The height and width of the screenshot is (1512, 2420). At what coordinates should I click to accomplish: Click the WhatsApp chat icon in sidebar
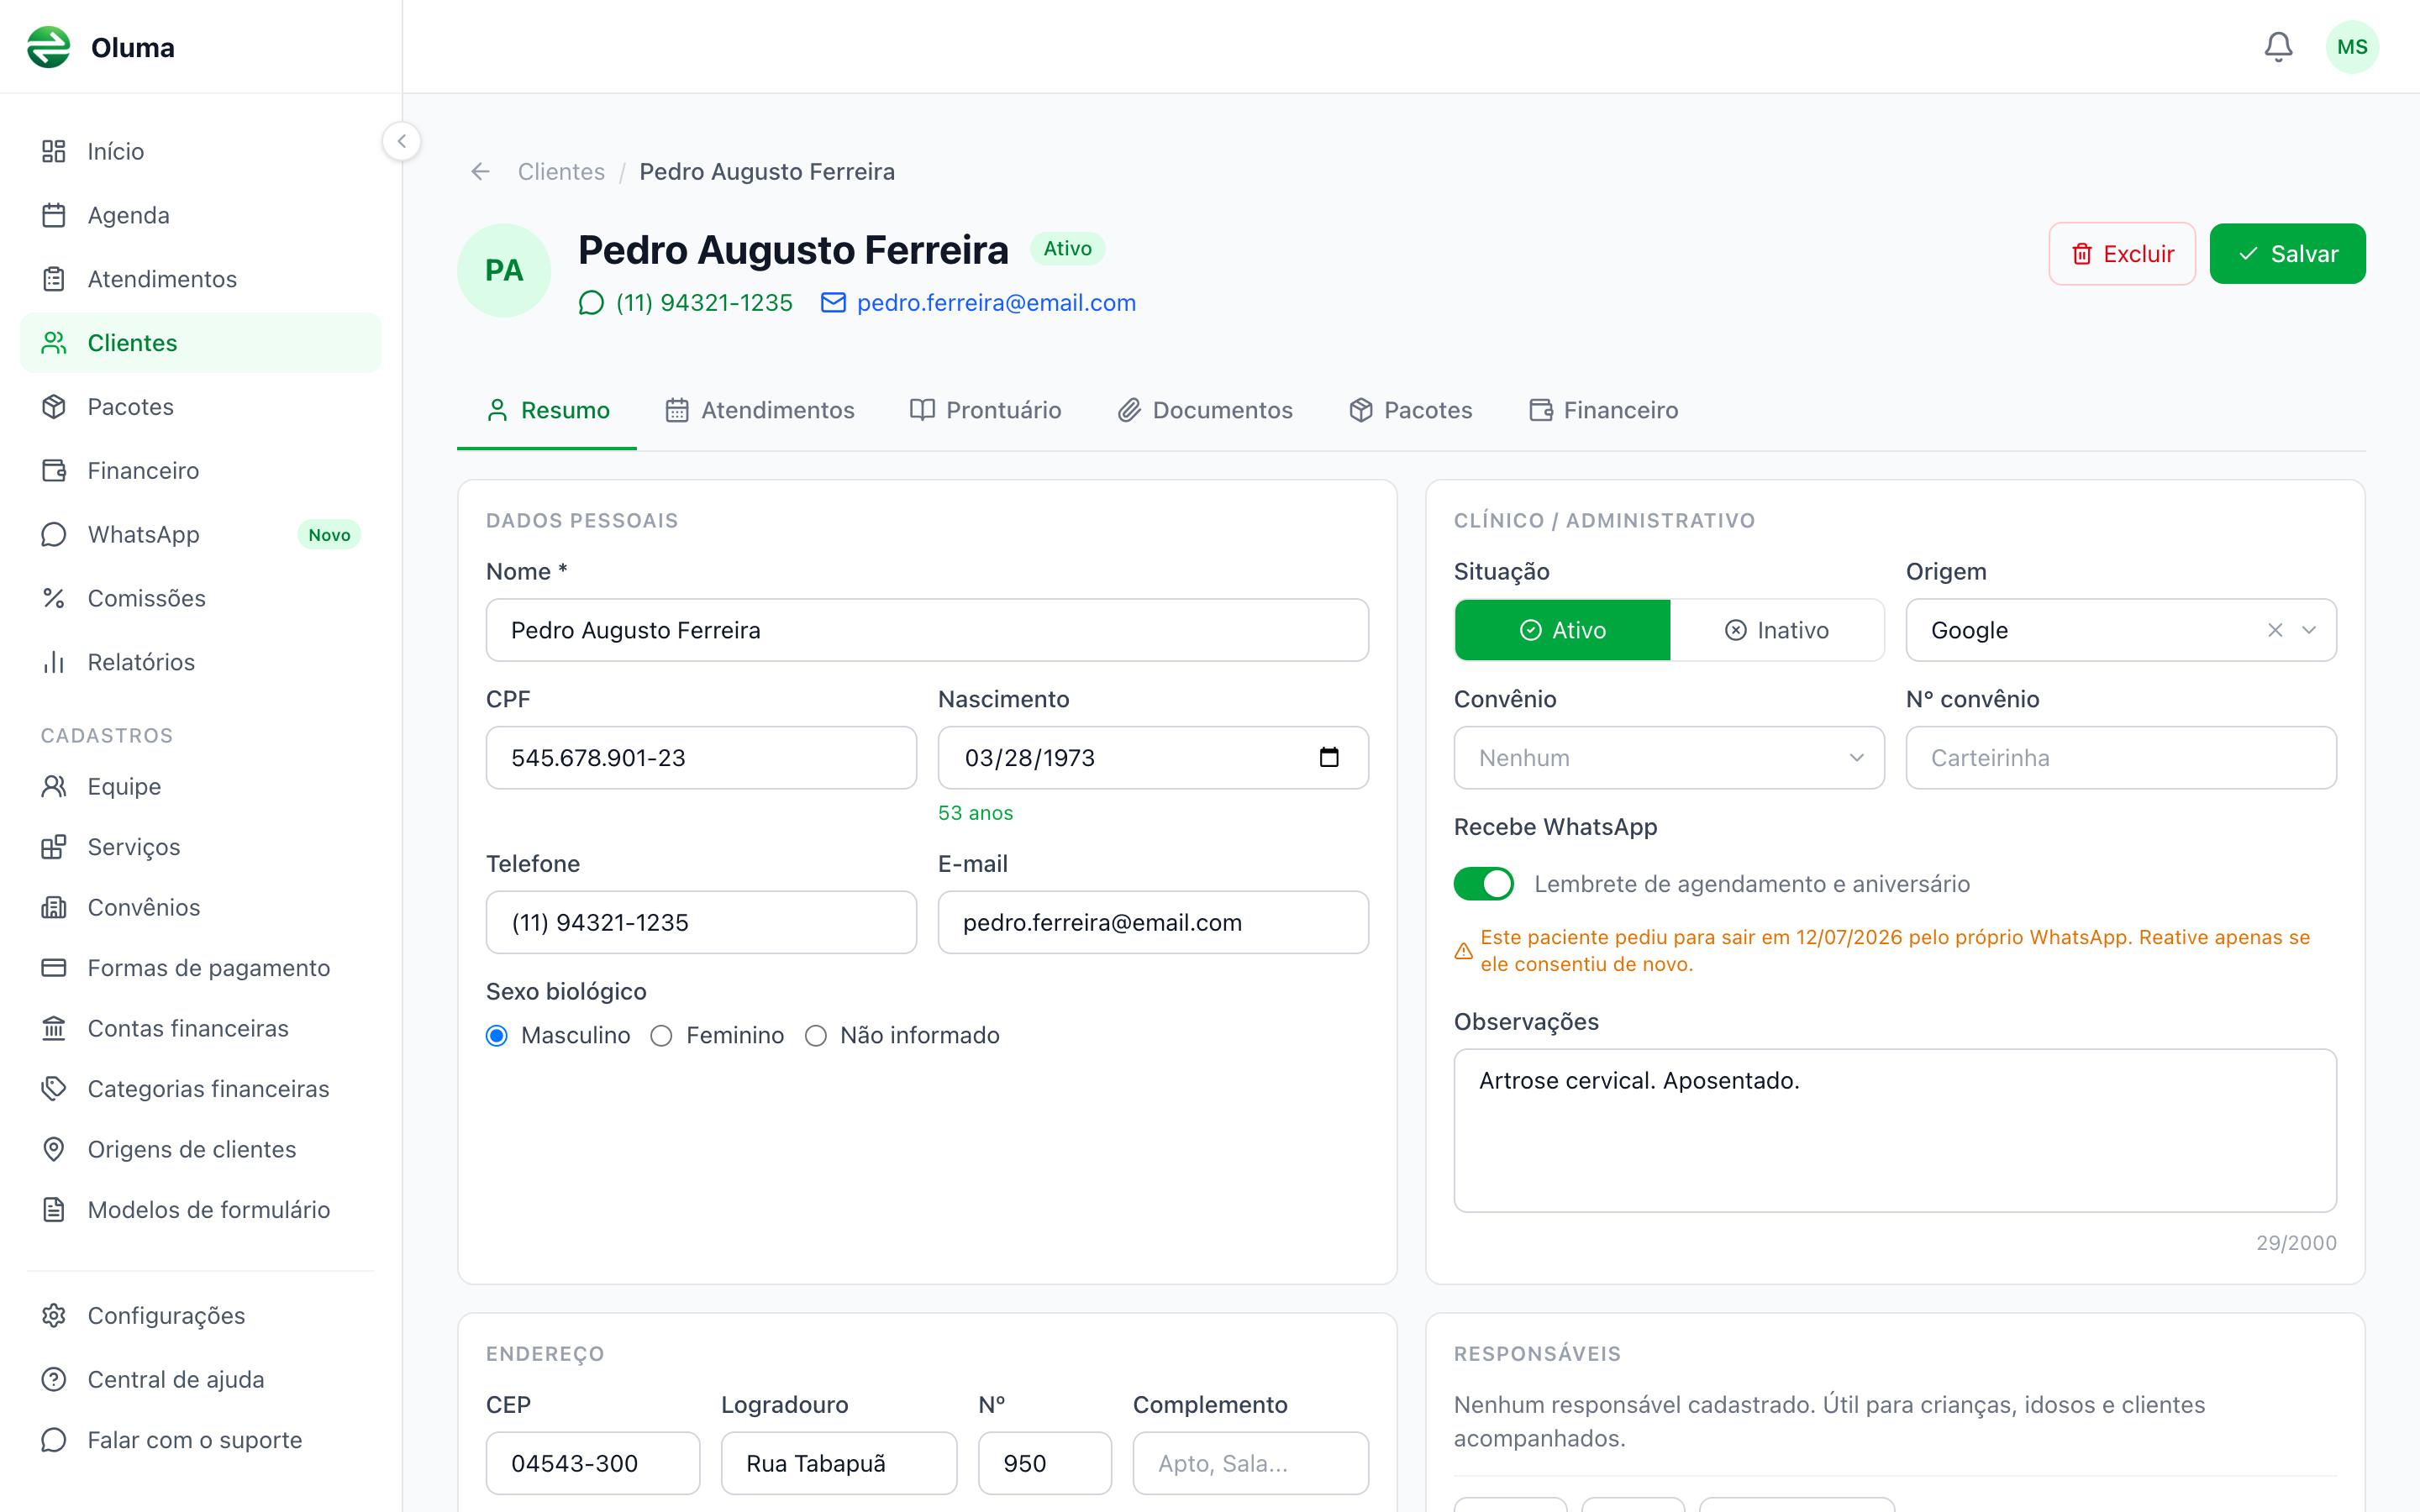[x=54, y=535]
